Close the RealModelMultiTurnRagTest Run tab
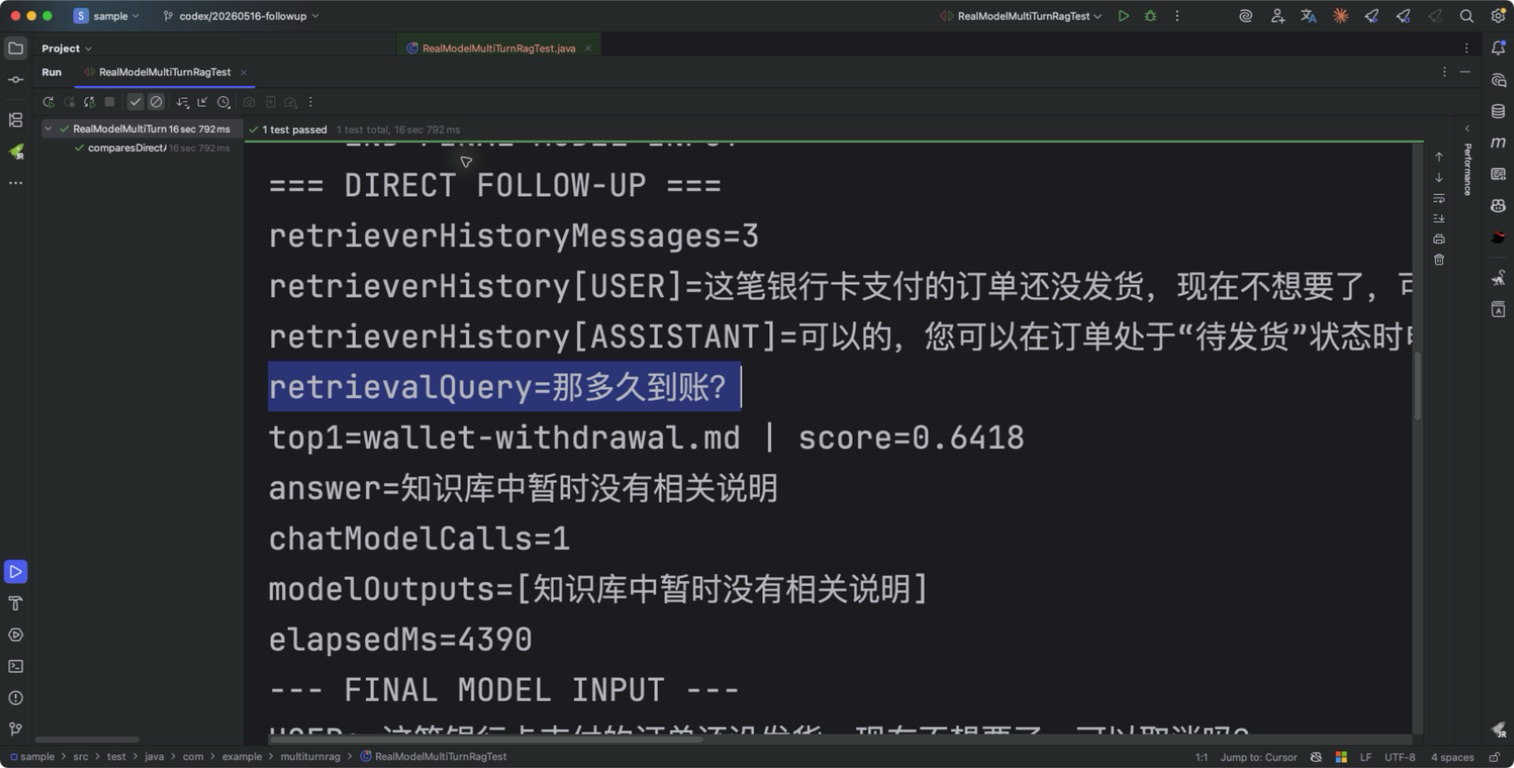Image resolution: width=1514 pixels, height=768 pixels. pos(243,72)
